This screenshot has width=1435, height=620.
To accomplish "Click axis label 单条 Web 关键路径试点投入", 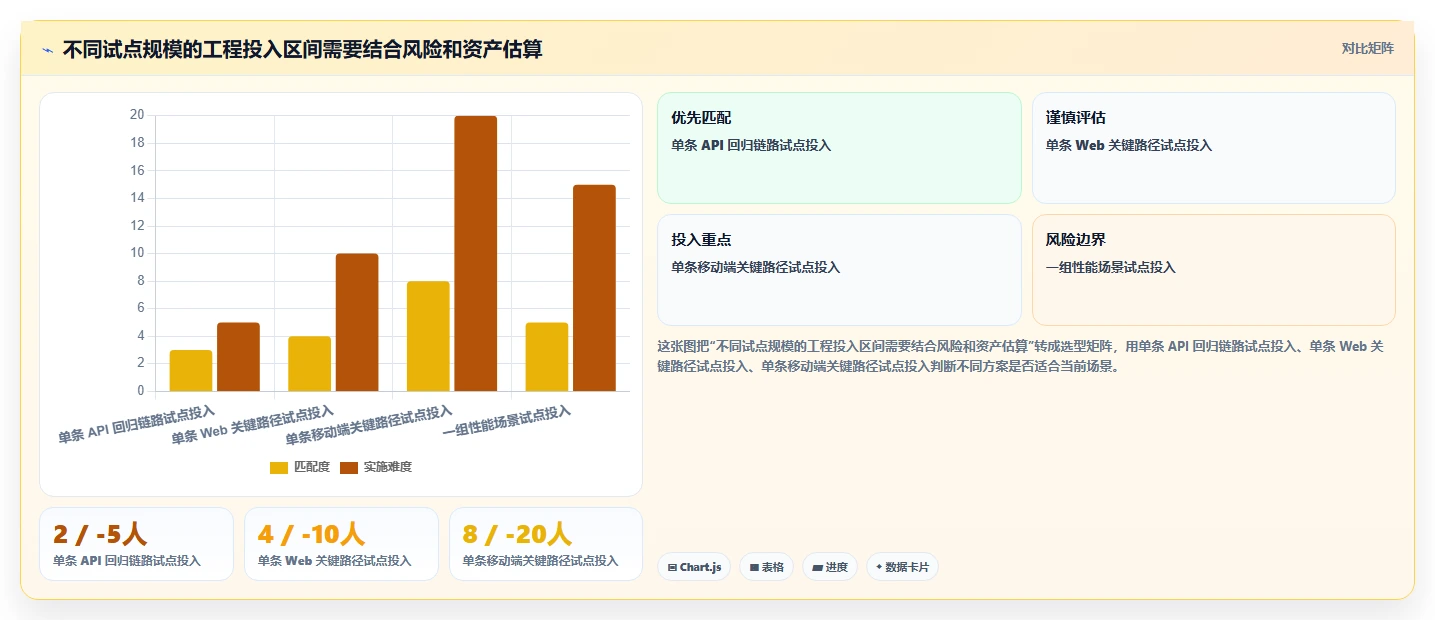I will click(253, 425).
